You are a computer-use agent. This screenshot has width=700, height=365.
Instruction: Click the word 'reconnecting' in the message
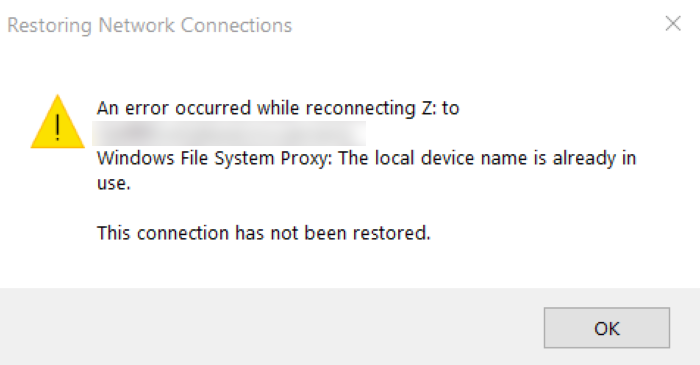point(361,109)
